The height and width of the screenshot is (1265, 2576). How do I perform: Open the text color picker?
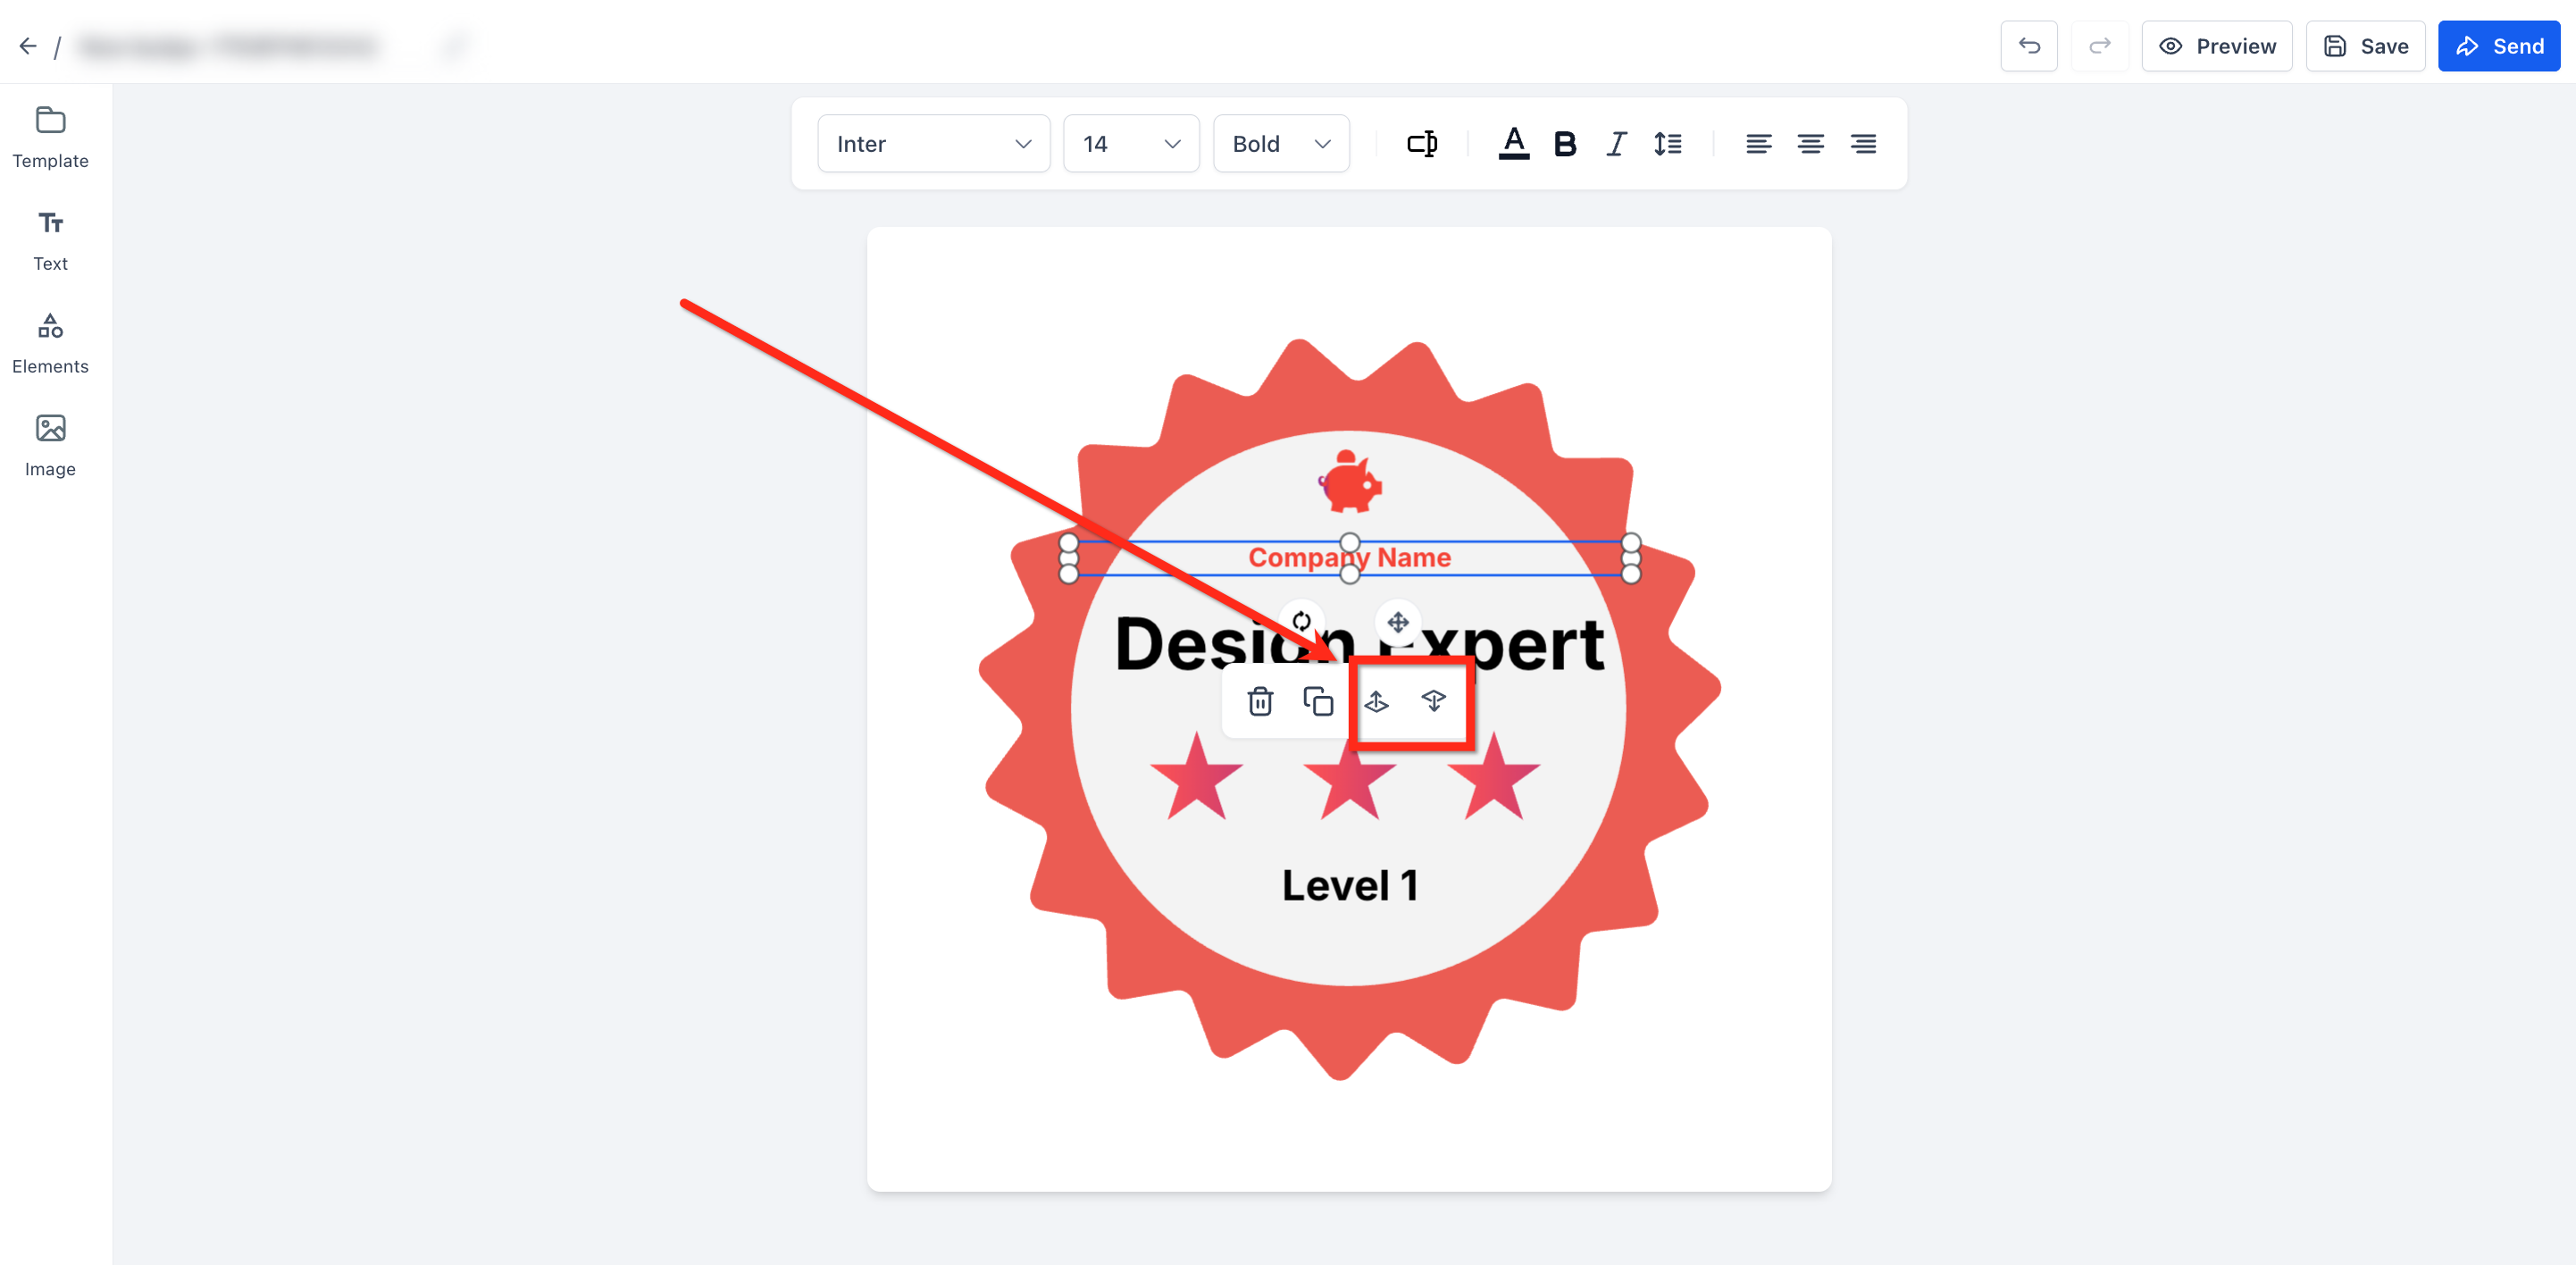pos(1514,144)
